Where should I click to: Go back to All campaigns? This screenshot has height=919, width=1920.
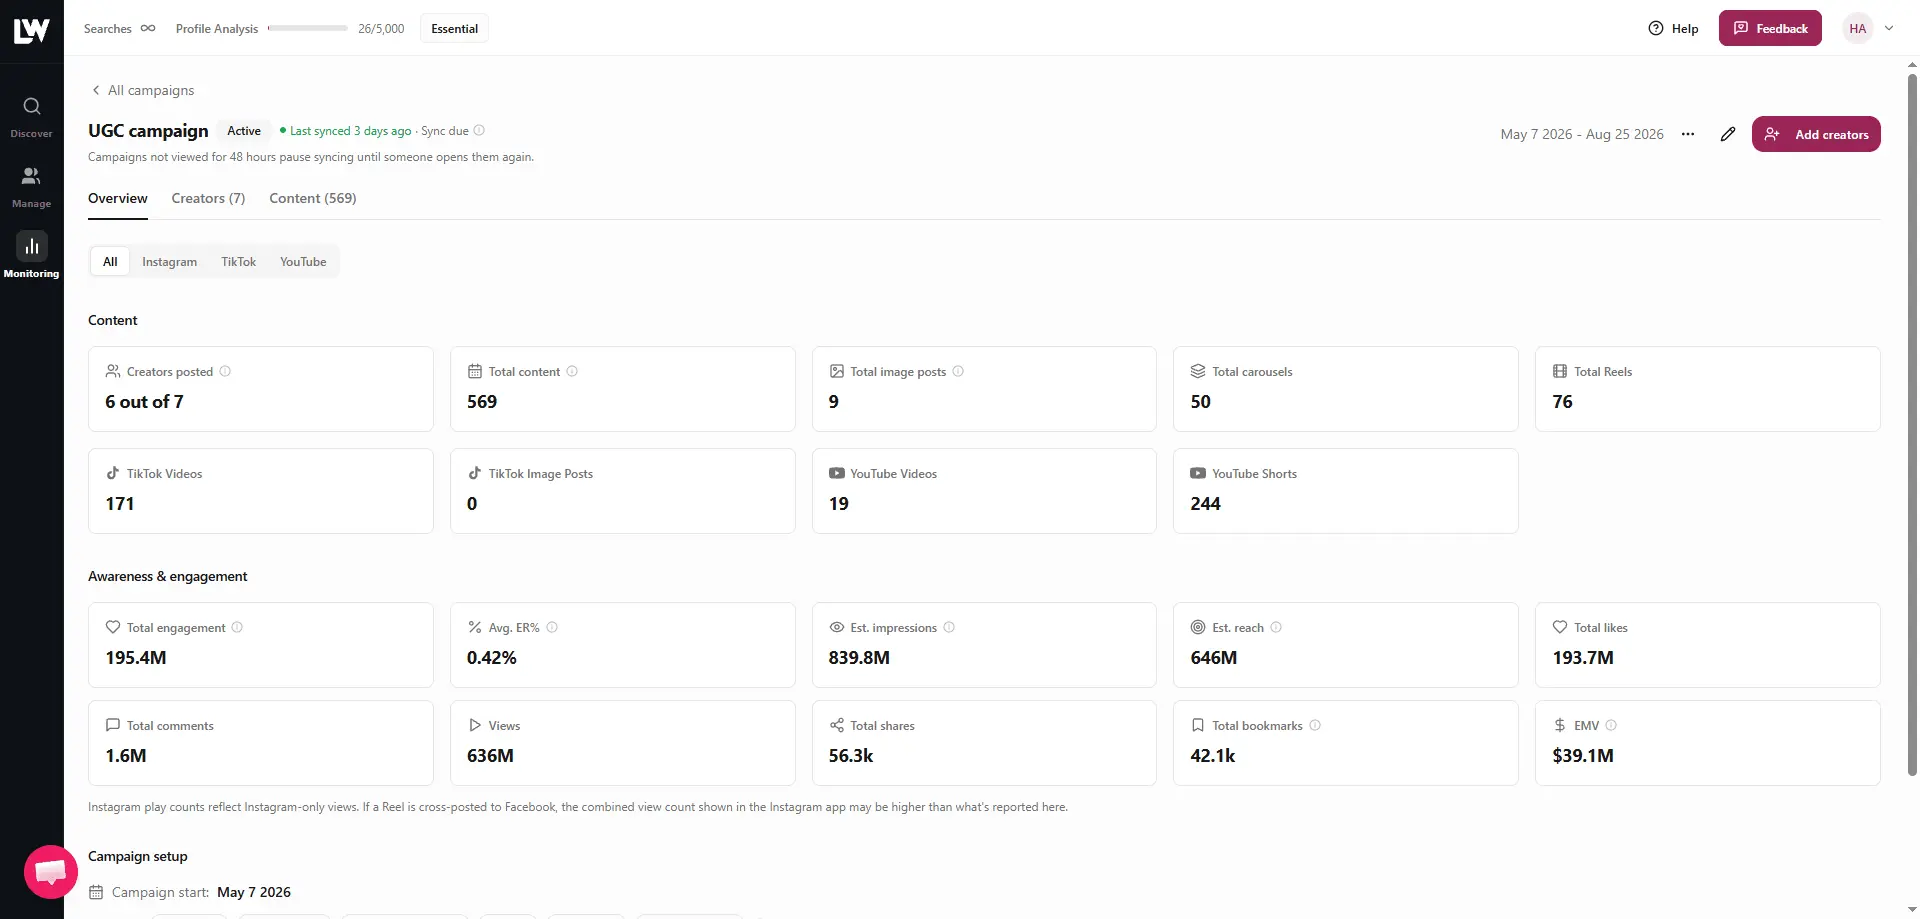click(142, 90)
